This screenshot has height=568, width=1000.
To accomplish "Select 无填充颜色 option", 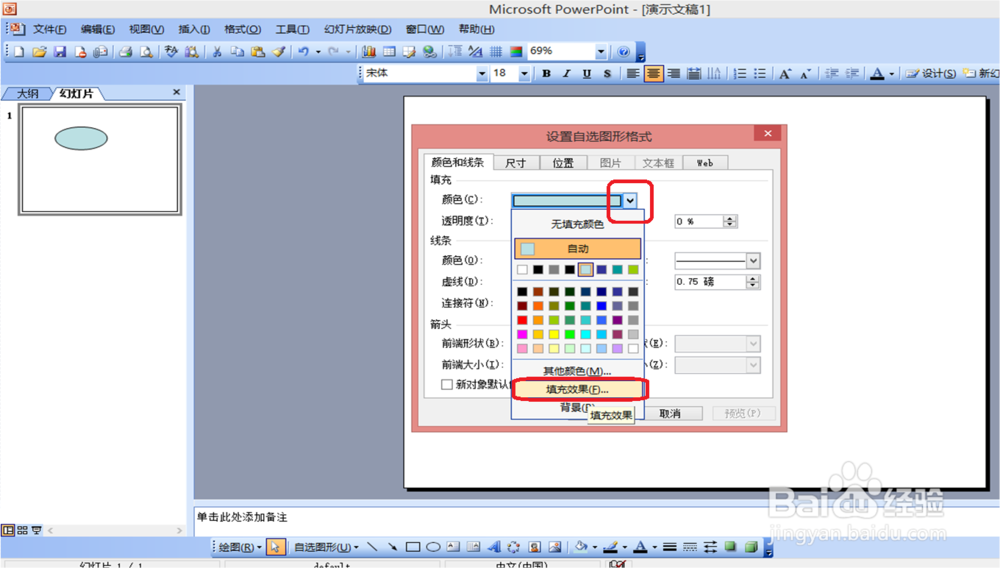I will point(578,224).
